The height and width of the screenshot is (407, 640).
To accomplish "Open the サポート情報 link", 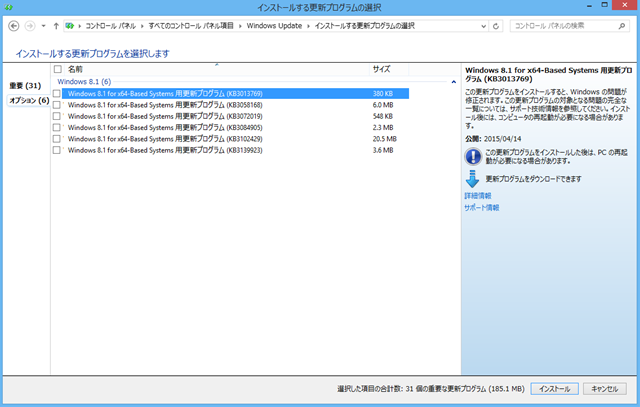I will point(482,208).
